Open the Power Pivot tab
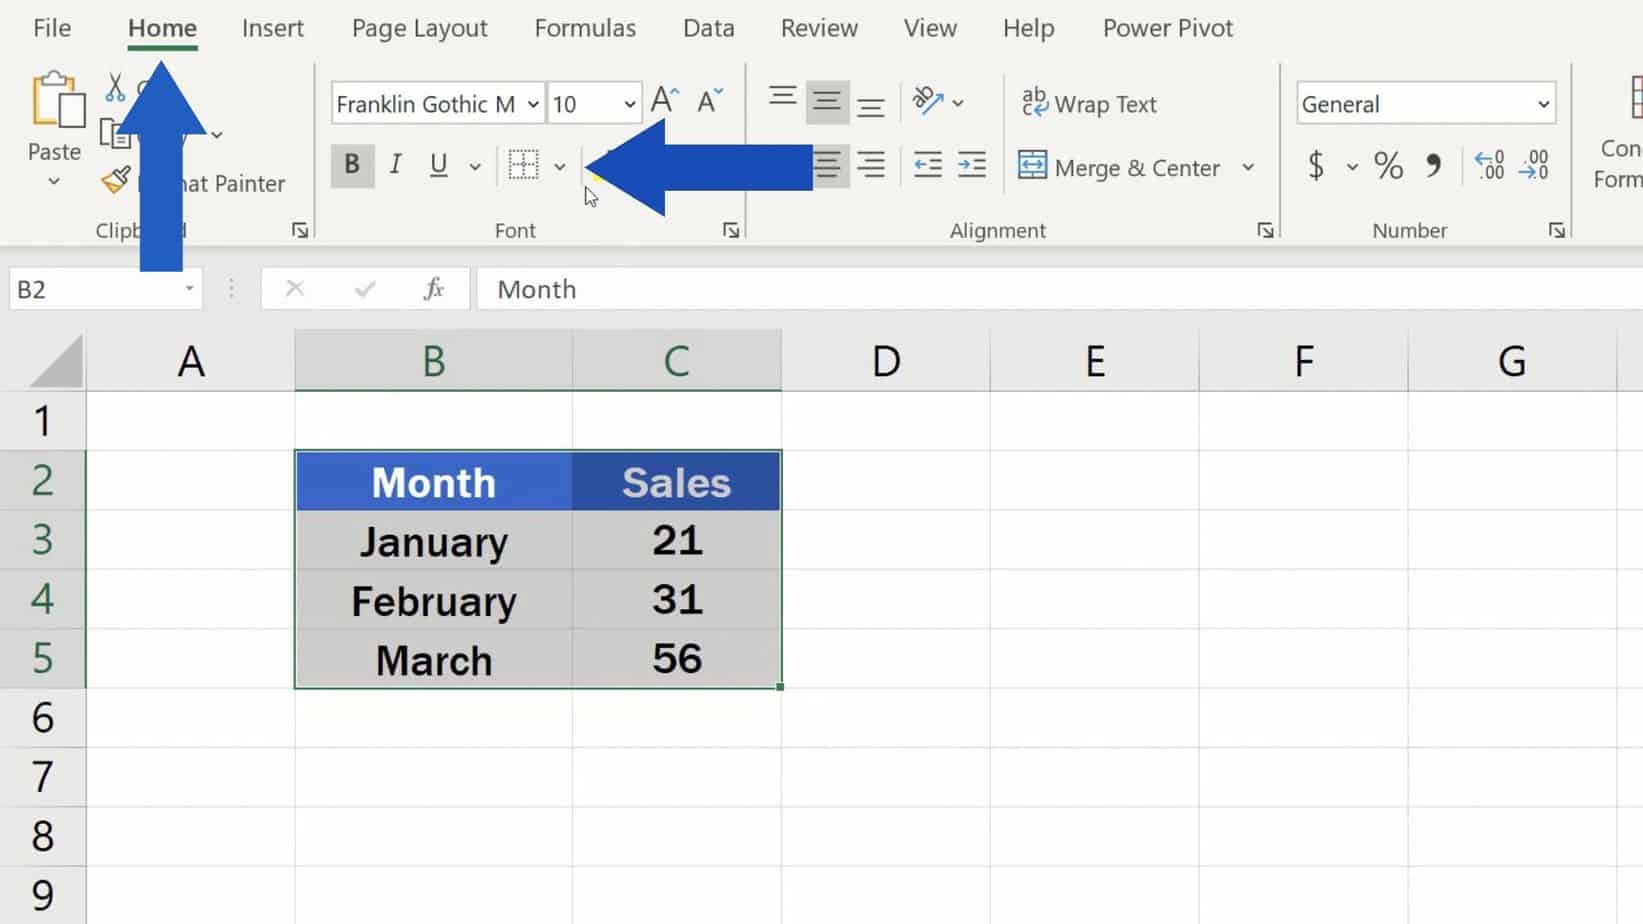Screen dimensions: 1643x924 click(1167, 28)
